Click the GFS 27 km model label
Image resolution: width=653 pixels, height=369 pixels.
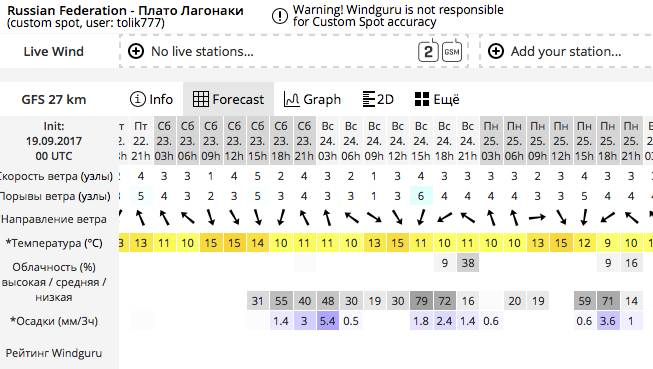pos(54,100)
